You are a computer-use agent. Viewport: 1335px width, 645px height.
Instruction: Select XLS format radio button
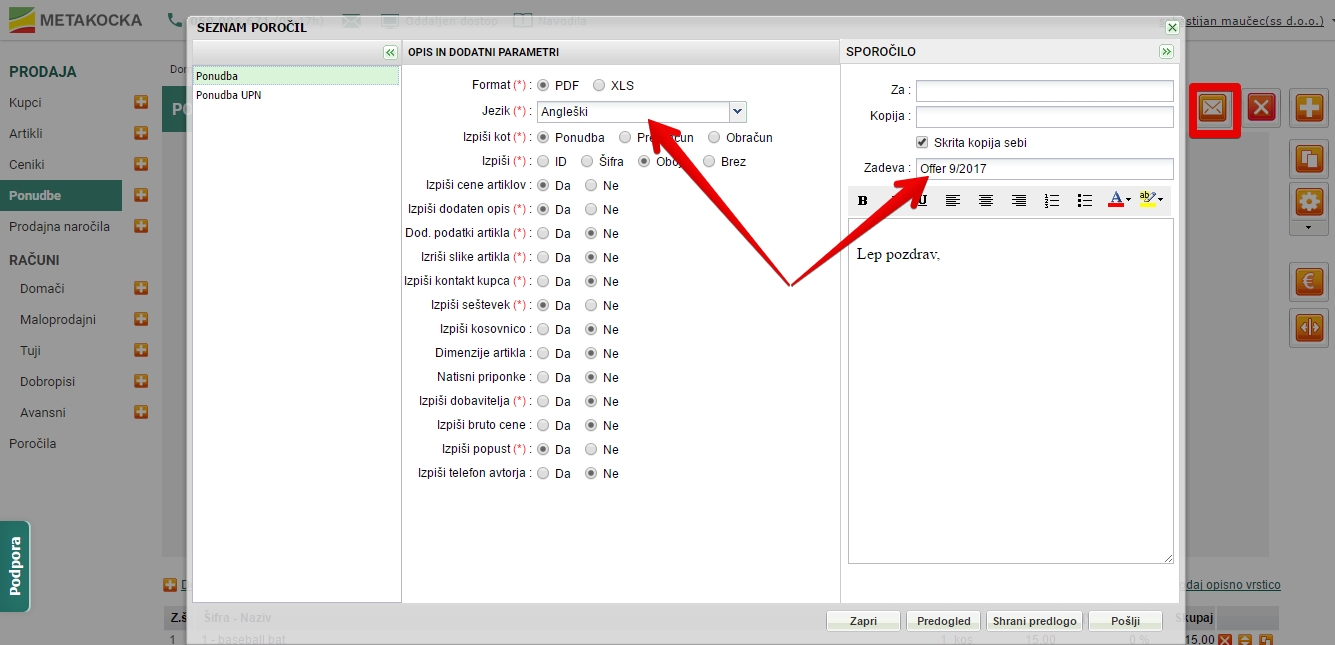pos(599,85)
